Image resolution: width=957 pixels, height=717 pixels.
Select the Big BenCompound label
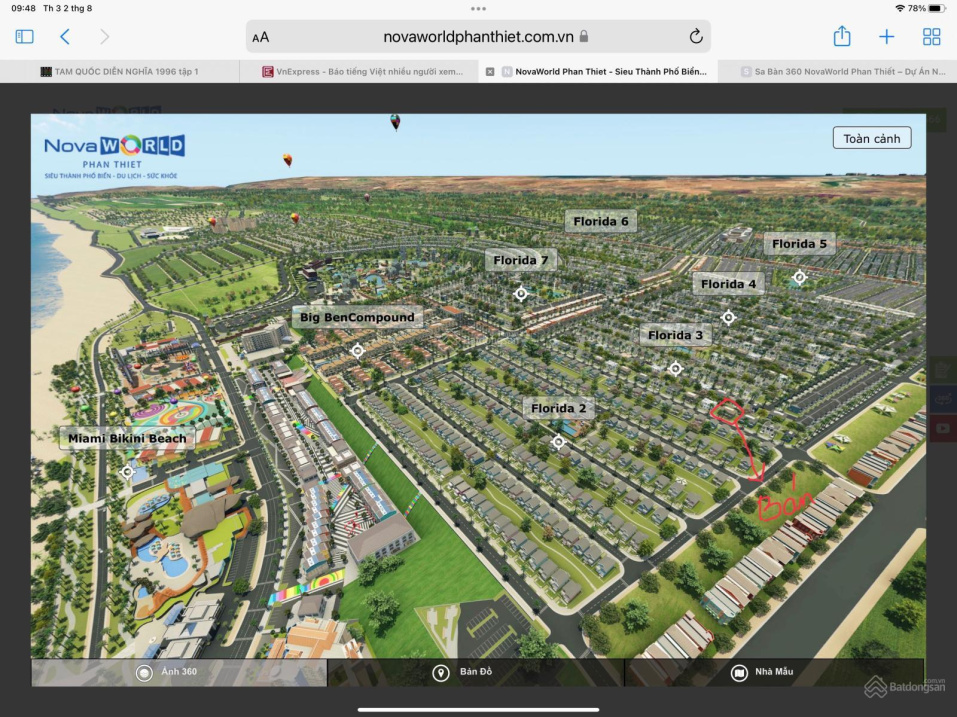click(357, 317)
